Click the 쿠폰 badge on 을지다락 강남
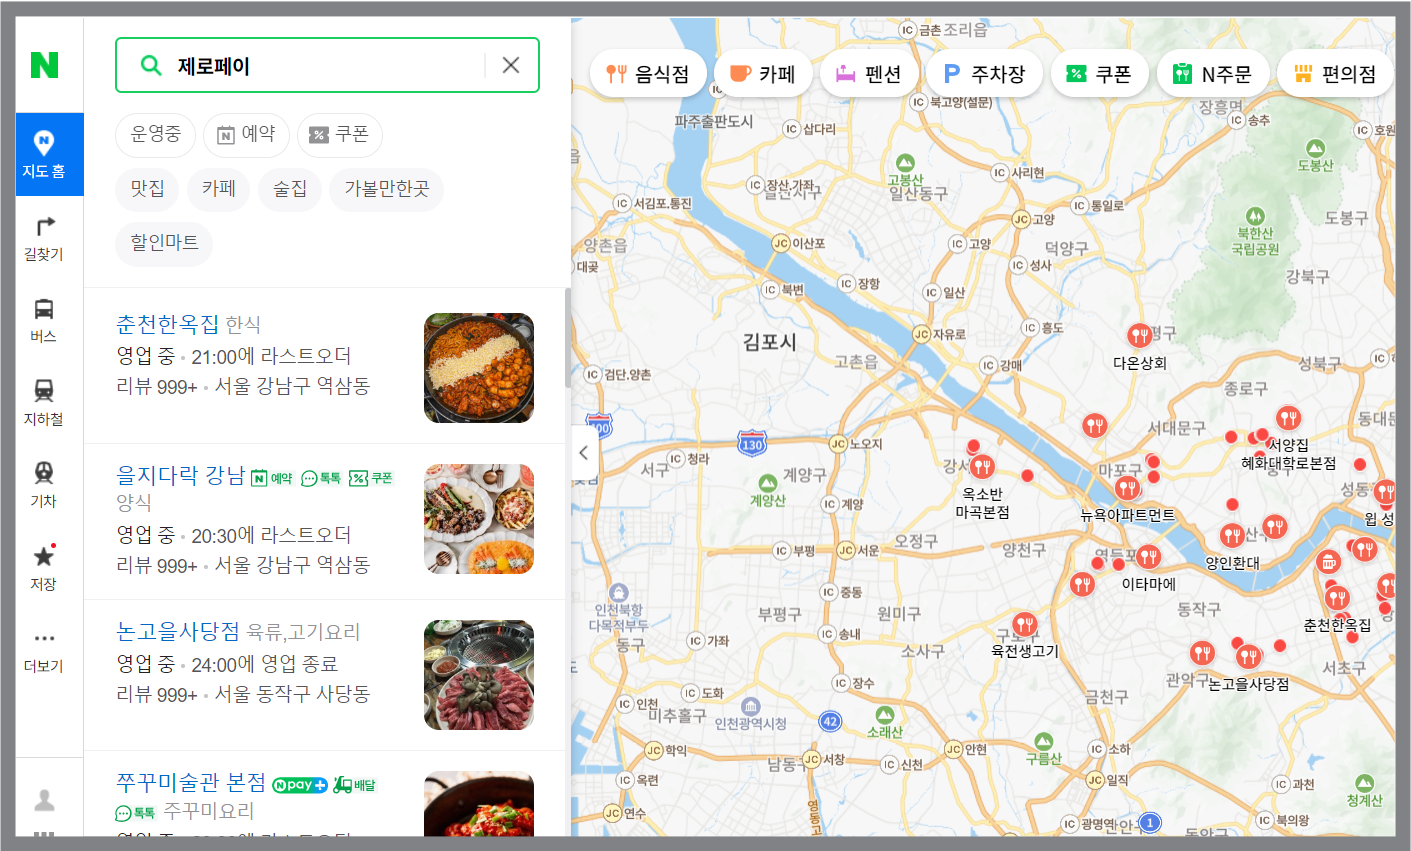This screenshot has width=1411, height=851. (x=371, y=478)
